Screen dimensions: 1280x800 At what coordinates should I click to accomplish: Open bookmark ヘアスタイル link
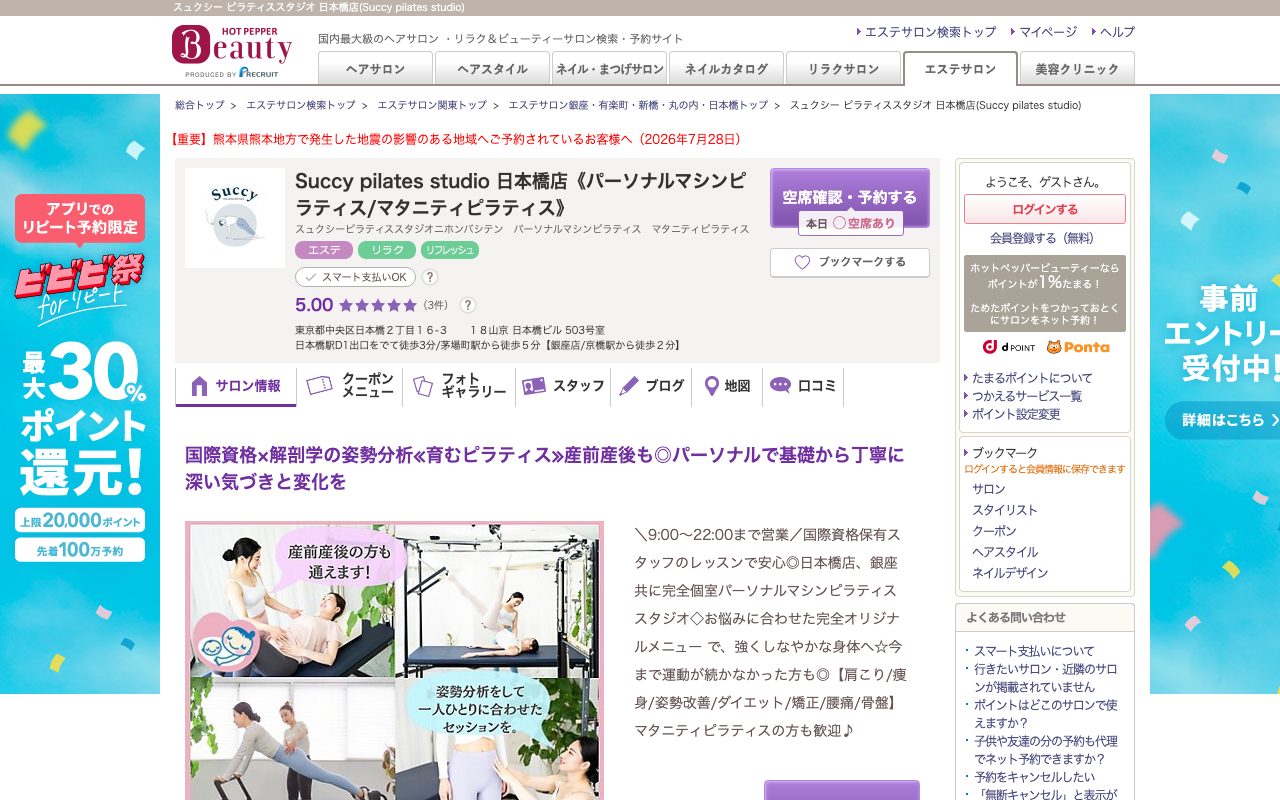1005,552
